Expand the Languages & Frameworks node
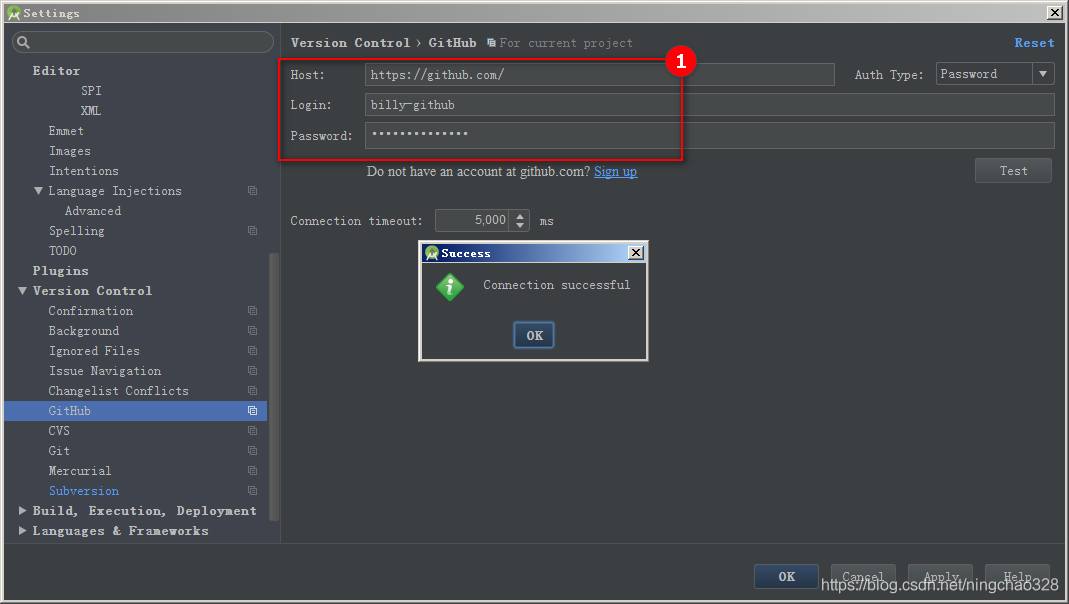Viewport: 1069px width, 604px height. click(22, 530)
